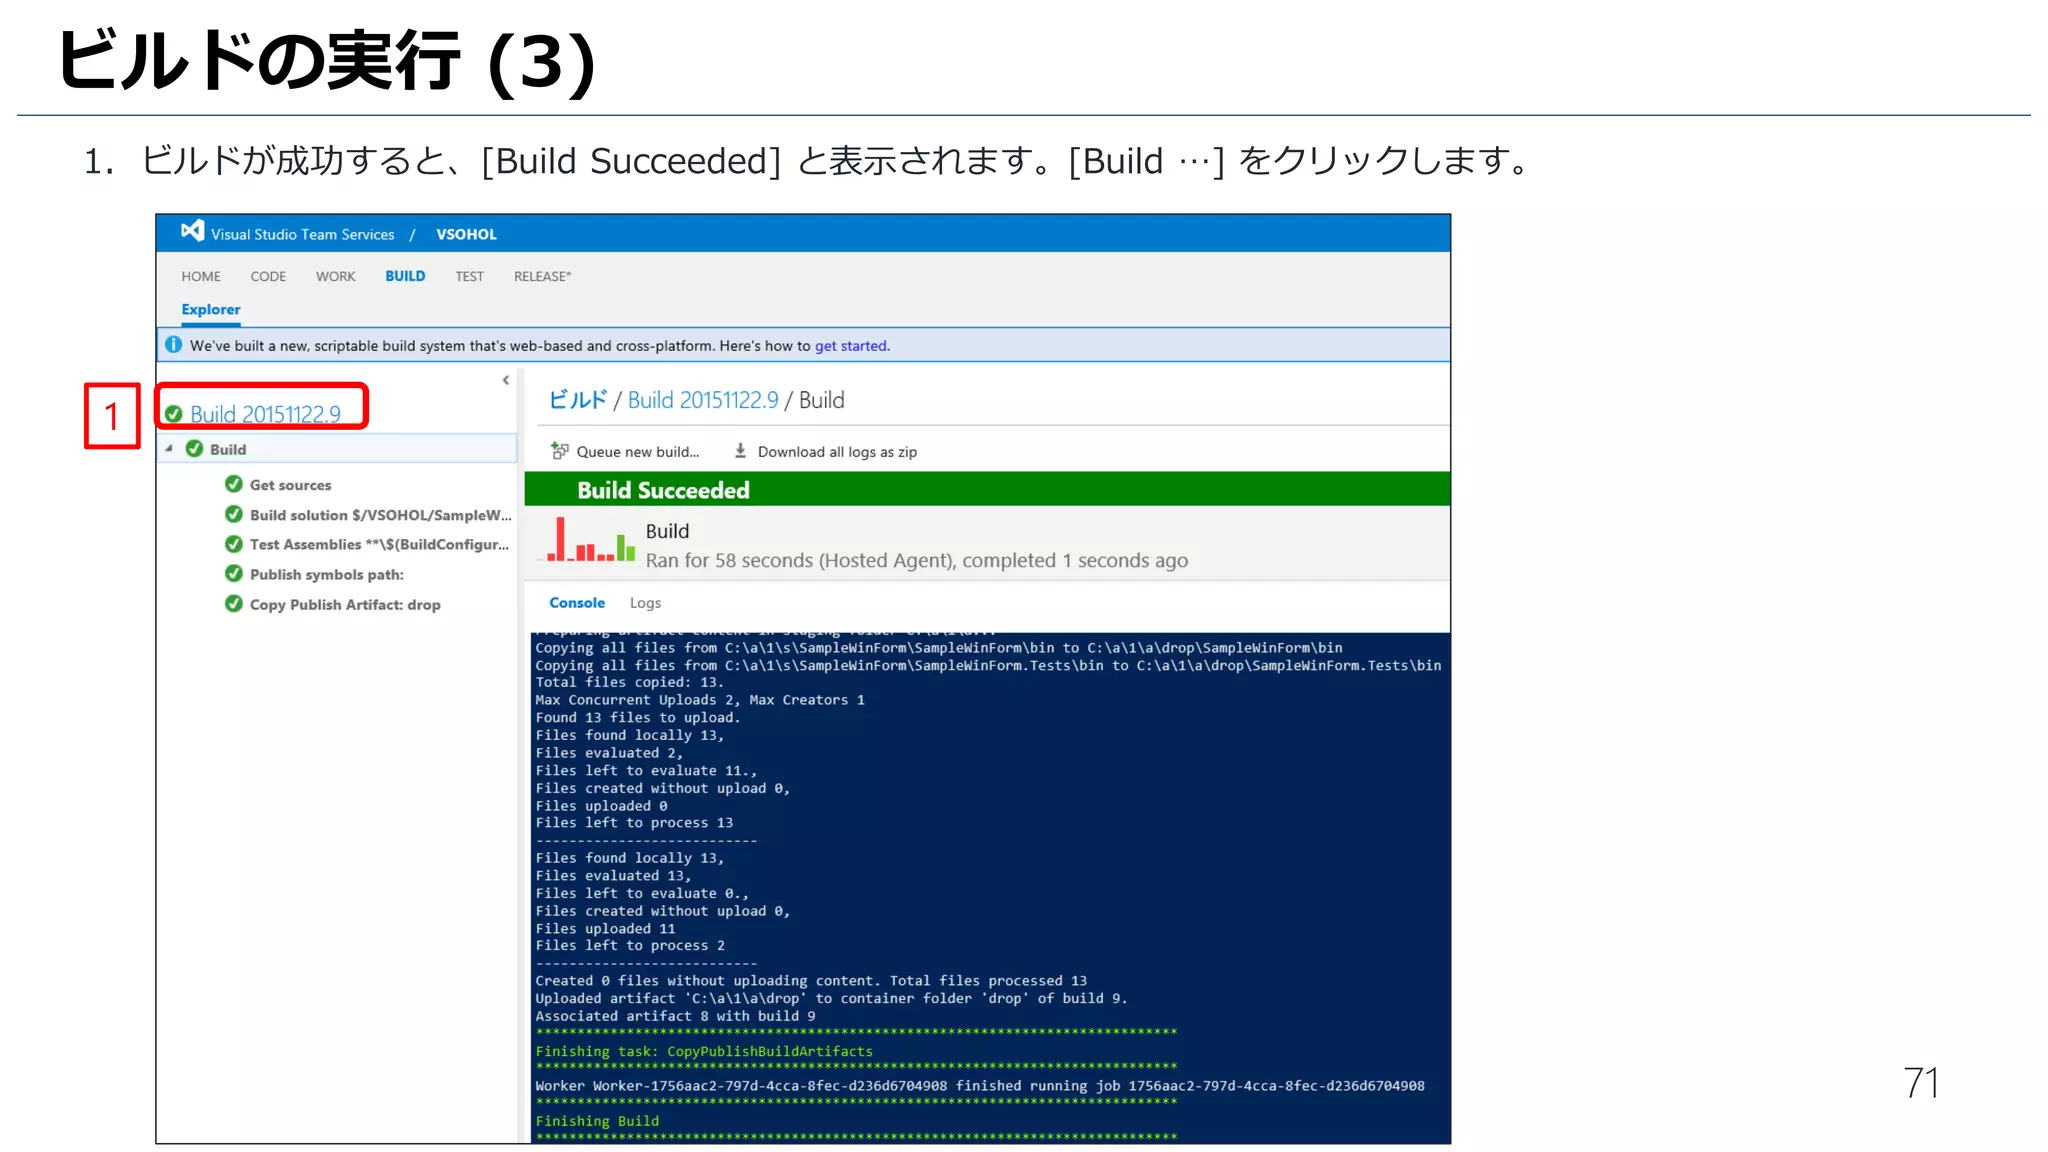The image size is (2048, 1152).
Task: Collapse the Build node triangle
Action: tap(169, 449)
